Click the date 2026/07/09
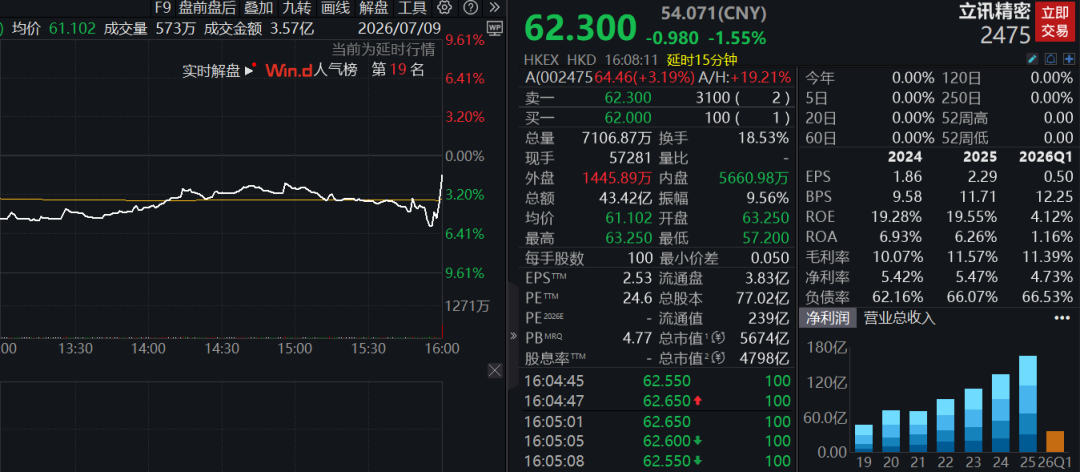Image resolution: width=1080 pixels, height=472 pixels. [399, 28]
